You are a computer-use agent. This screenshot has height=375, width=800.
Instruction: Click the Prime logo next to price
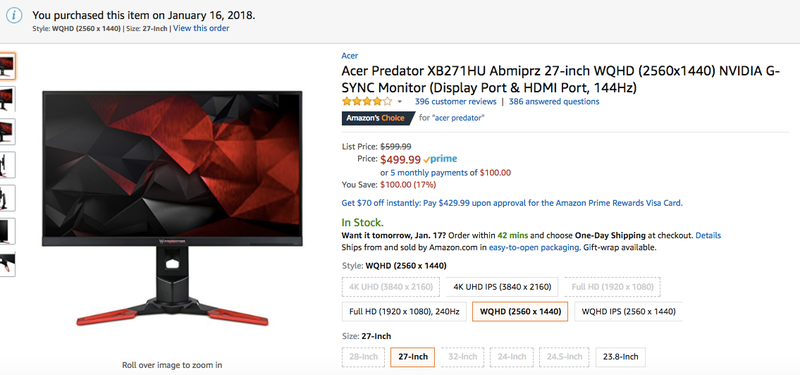point(440,159)
